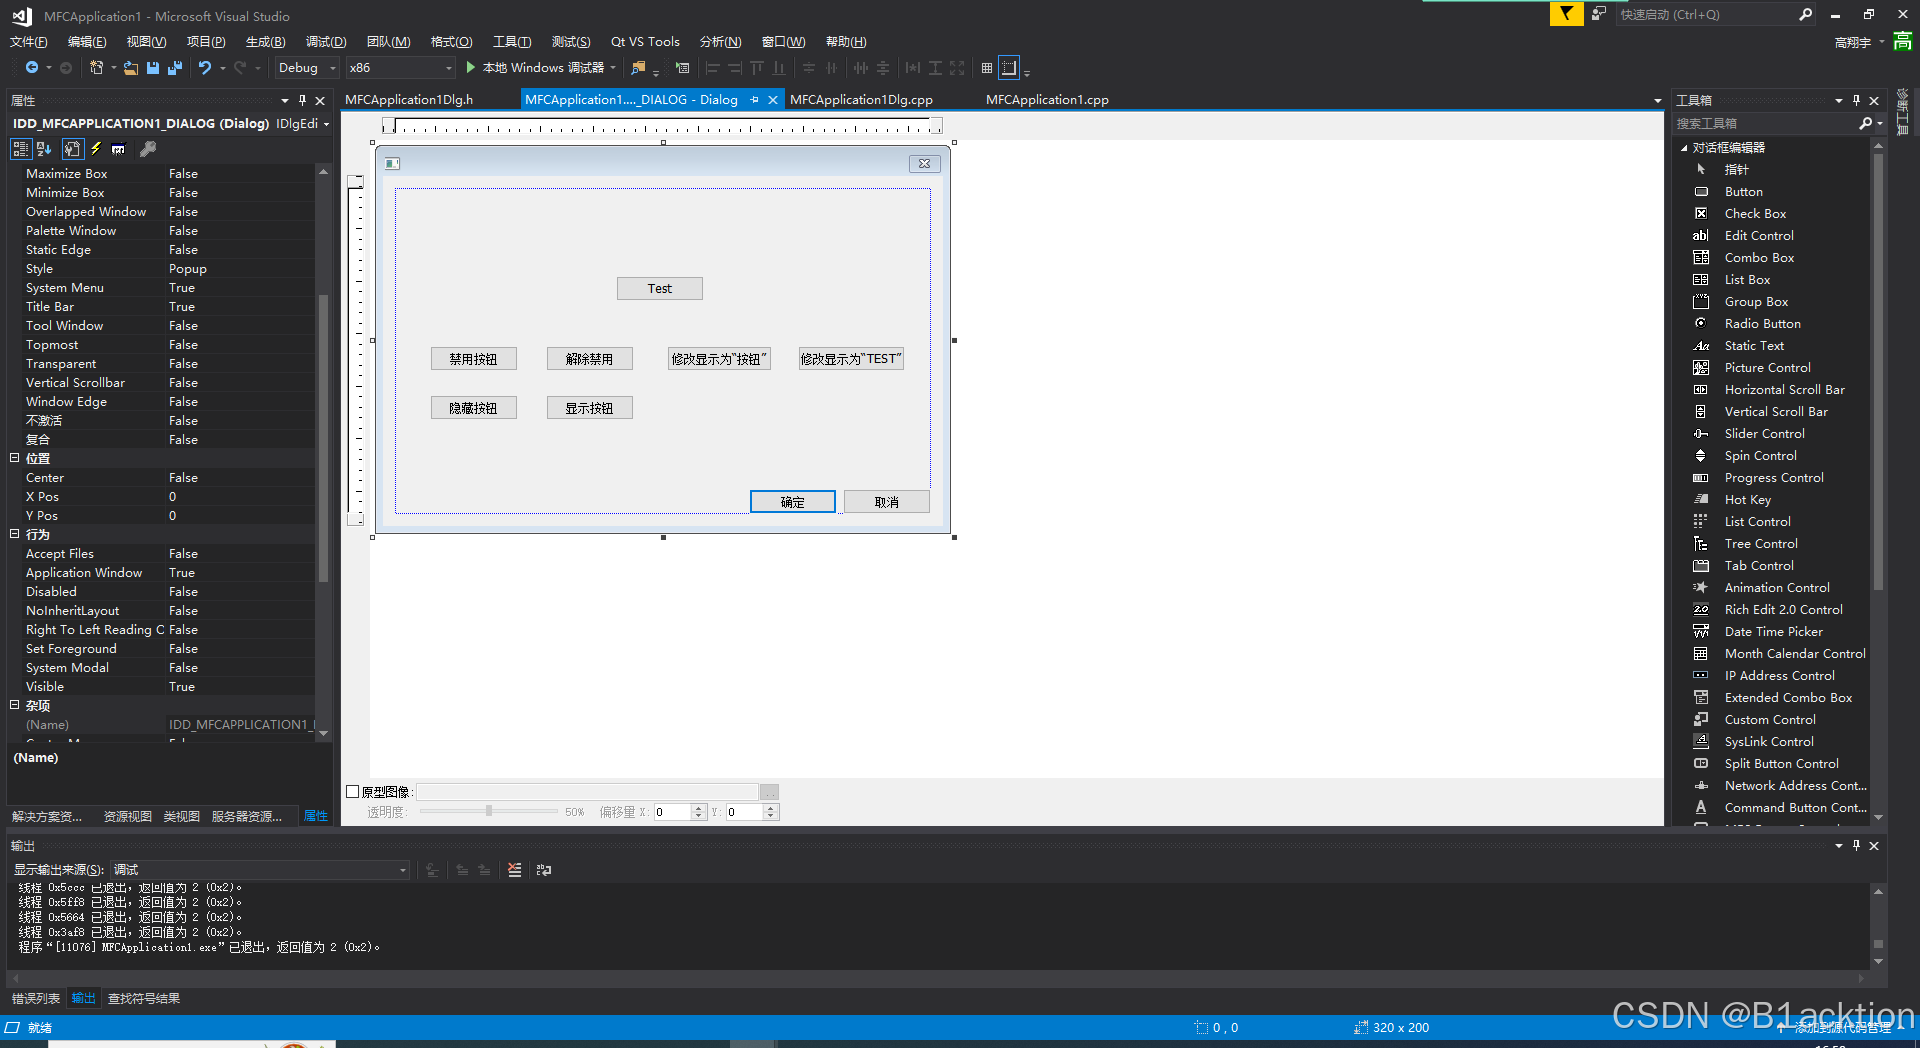Select Progress Control in toolbox
Screen dimensions: 1920x1048
click(x=1774, y=478)
